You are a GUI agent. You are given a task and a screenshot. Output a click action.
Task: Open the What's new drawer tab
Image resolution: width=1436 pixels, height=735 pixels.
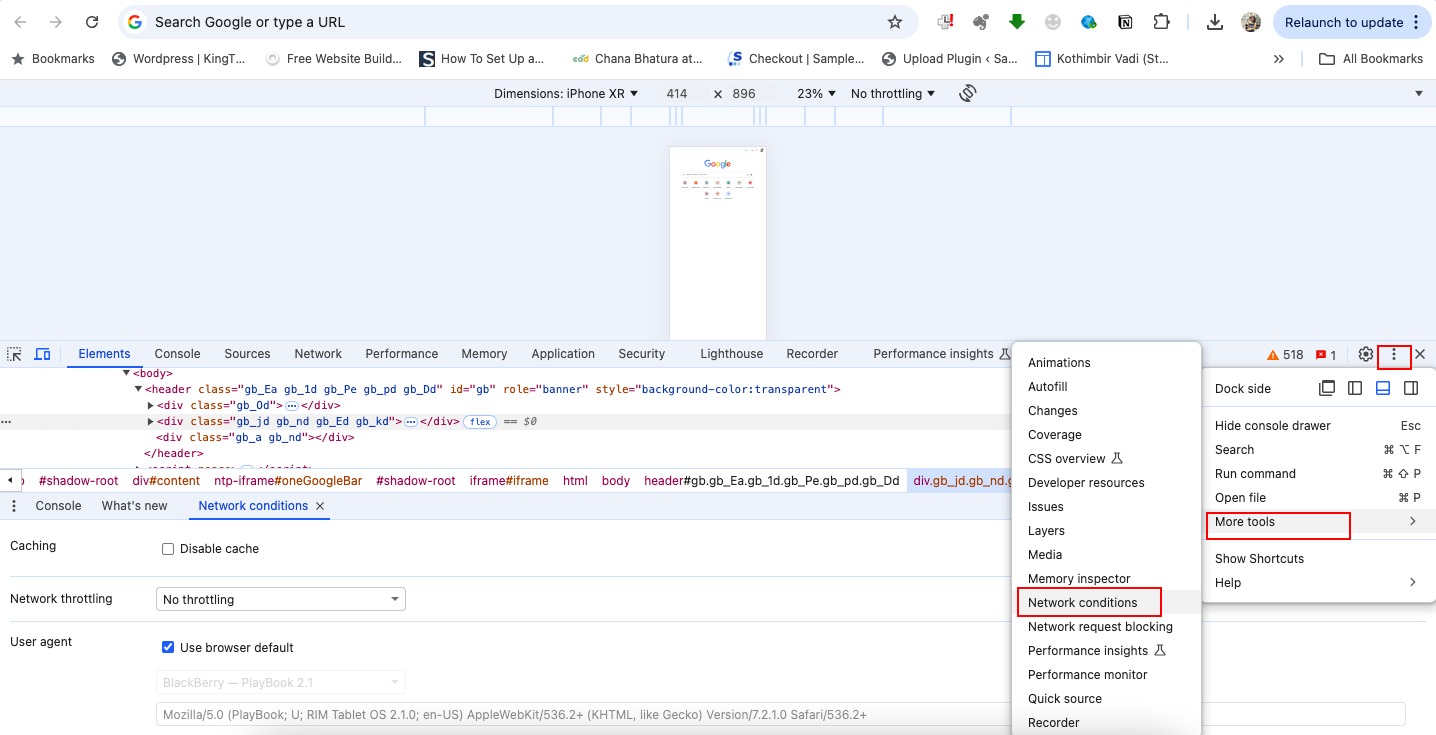tap(135, 506)
